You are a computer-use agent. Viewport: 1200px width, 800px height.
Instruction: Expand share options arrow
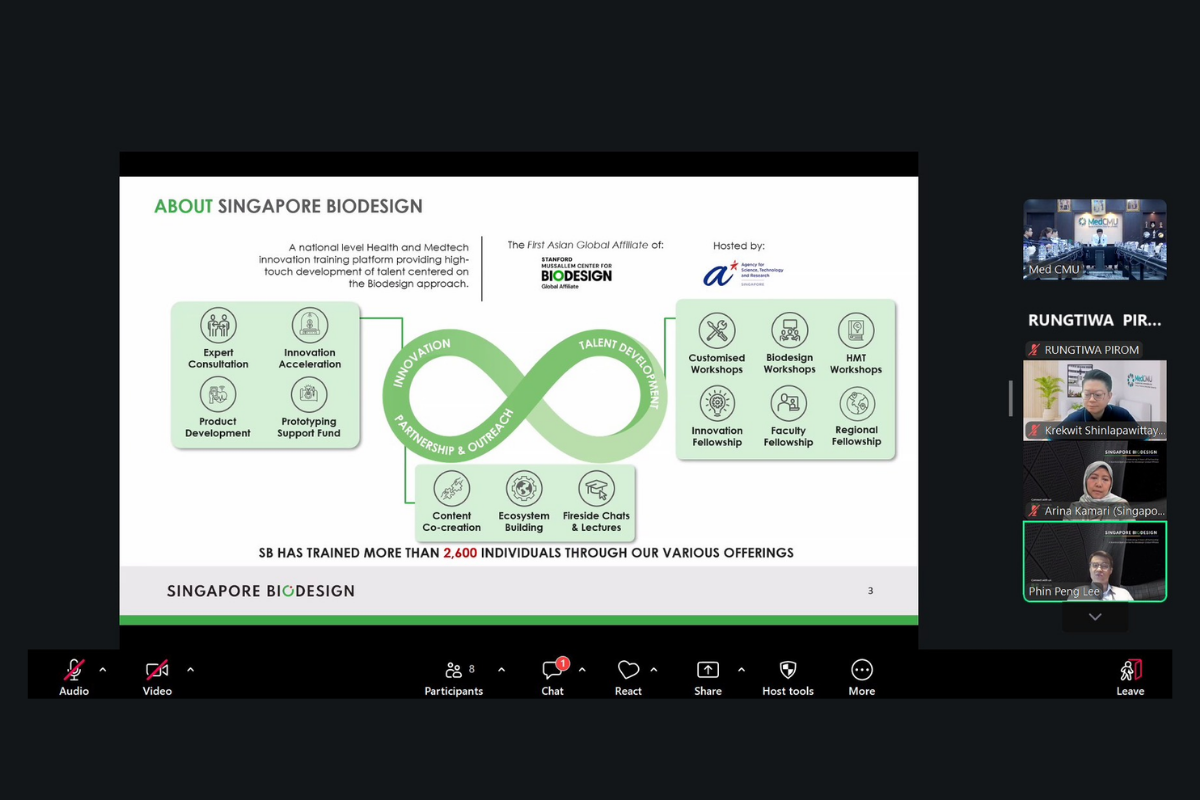click(741, 669)
